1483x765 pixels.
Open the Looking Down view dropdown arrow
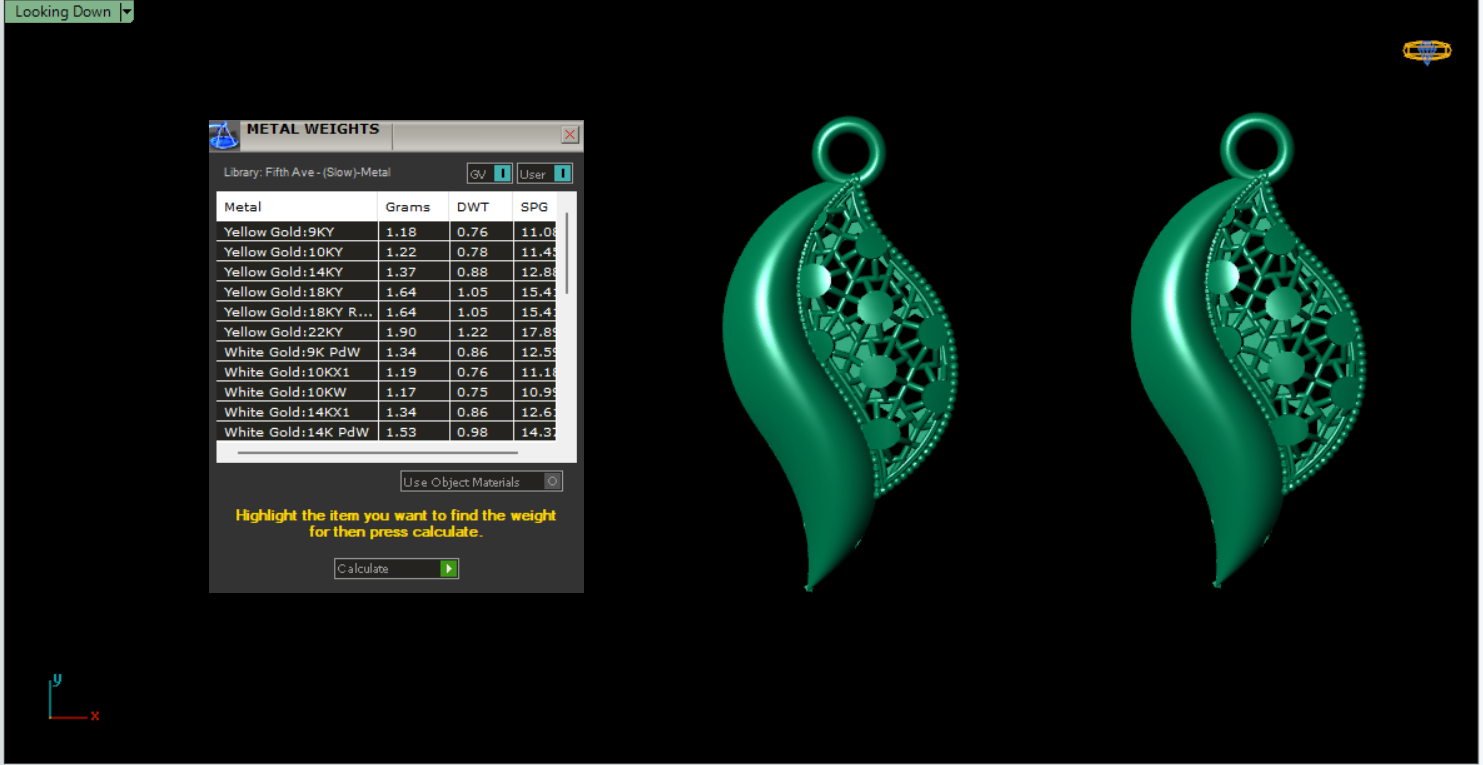click(126, 12)
